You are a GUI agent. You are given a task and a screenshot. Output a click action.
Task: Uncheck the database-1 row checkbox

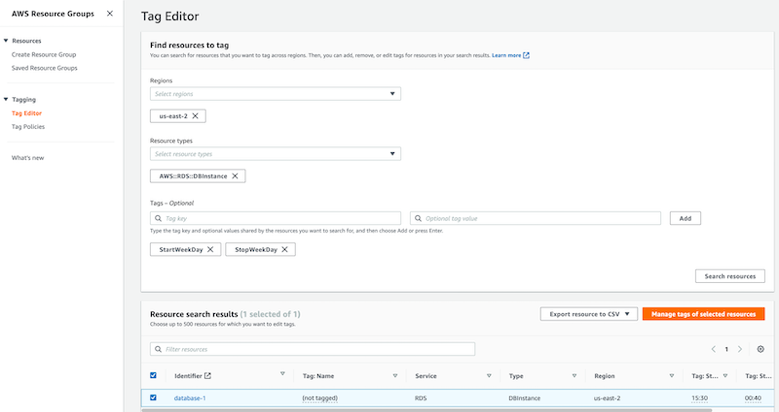point(153,398)
